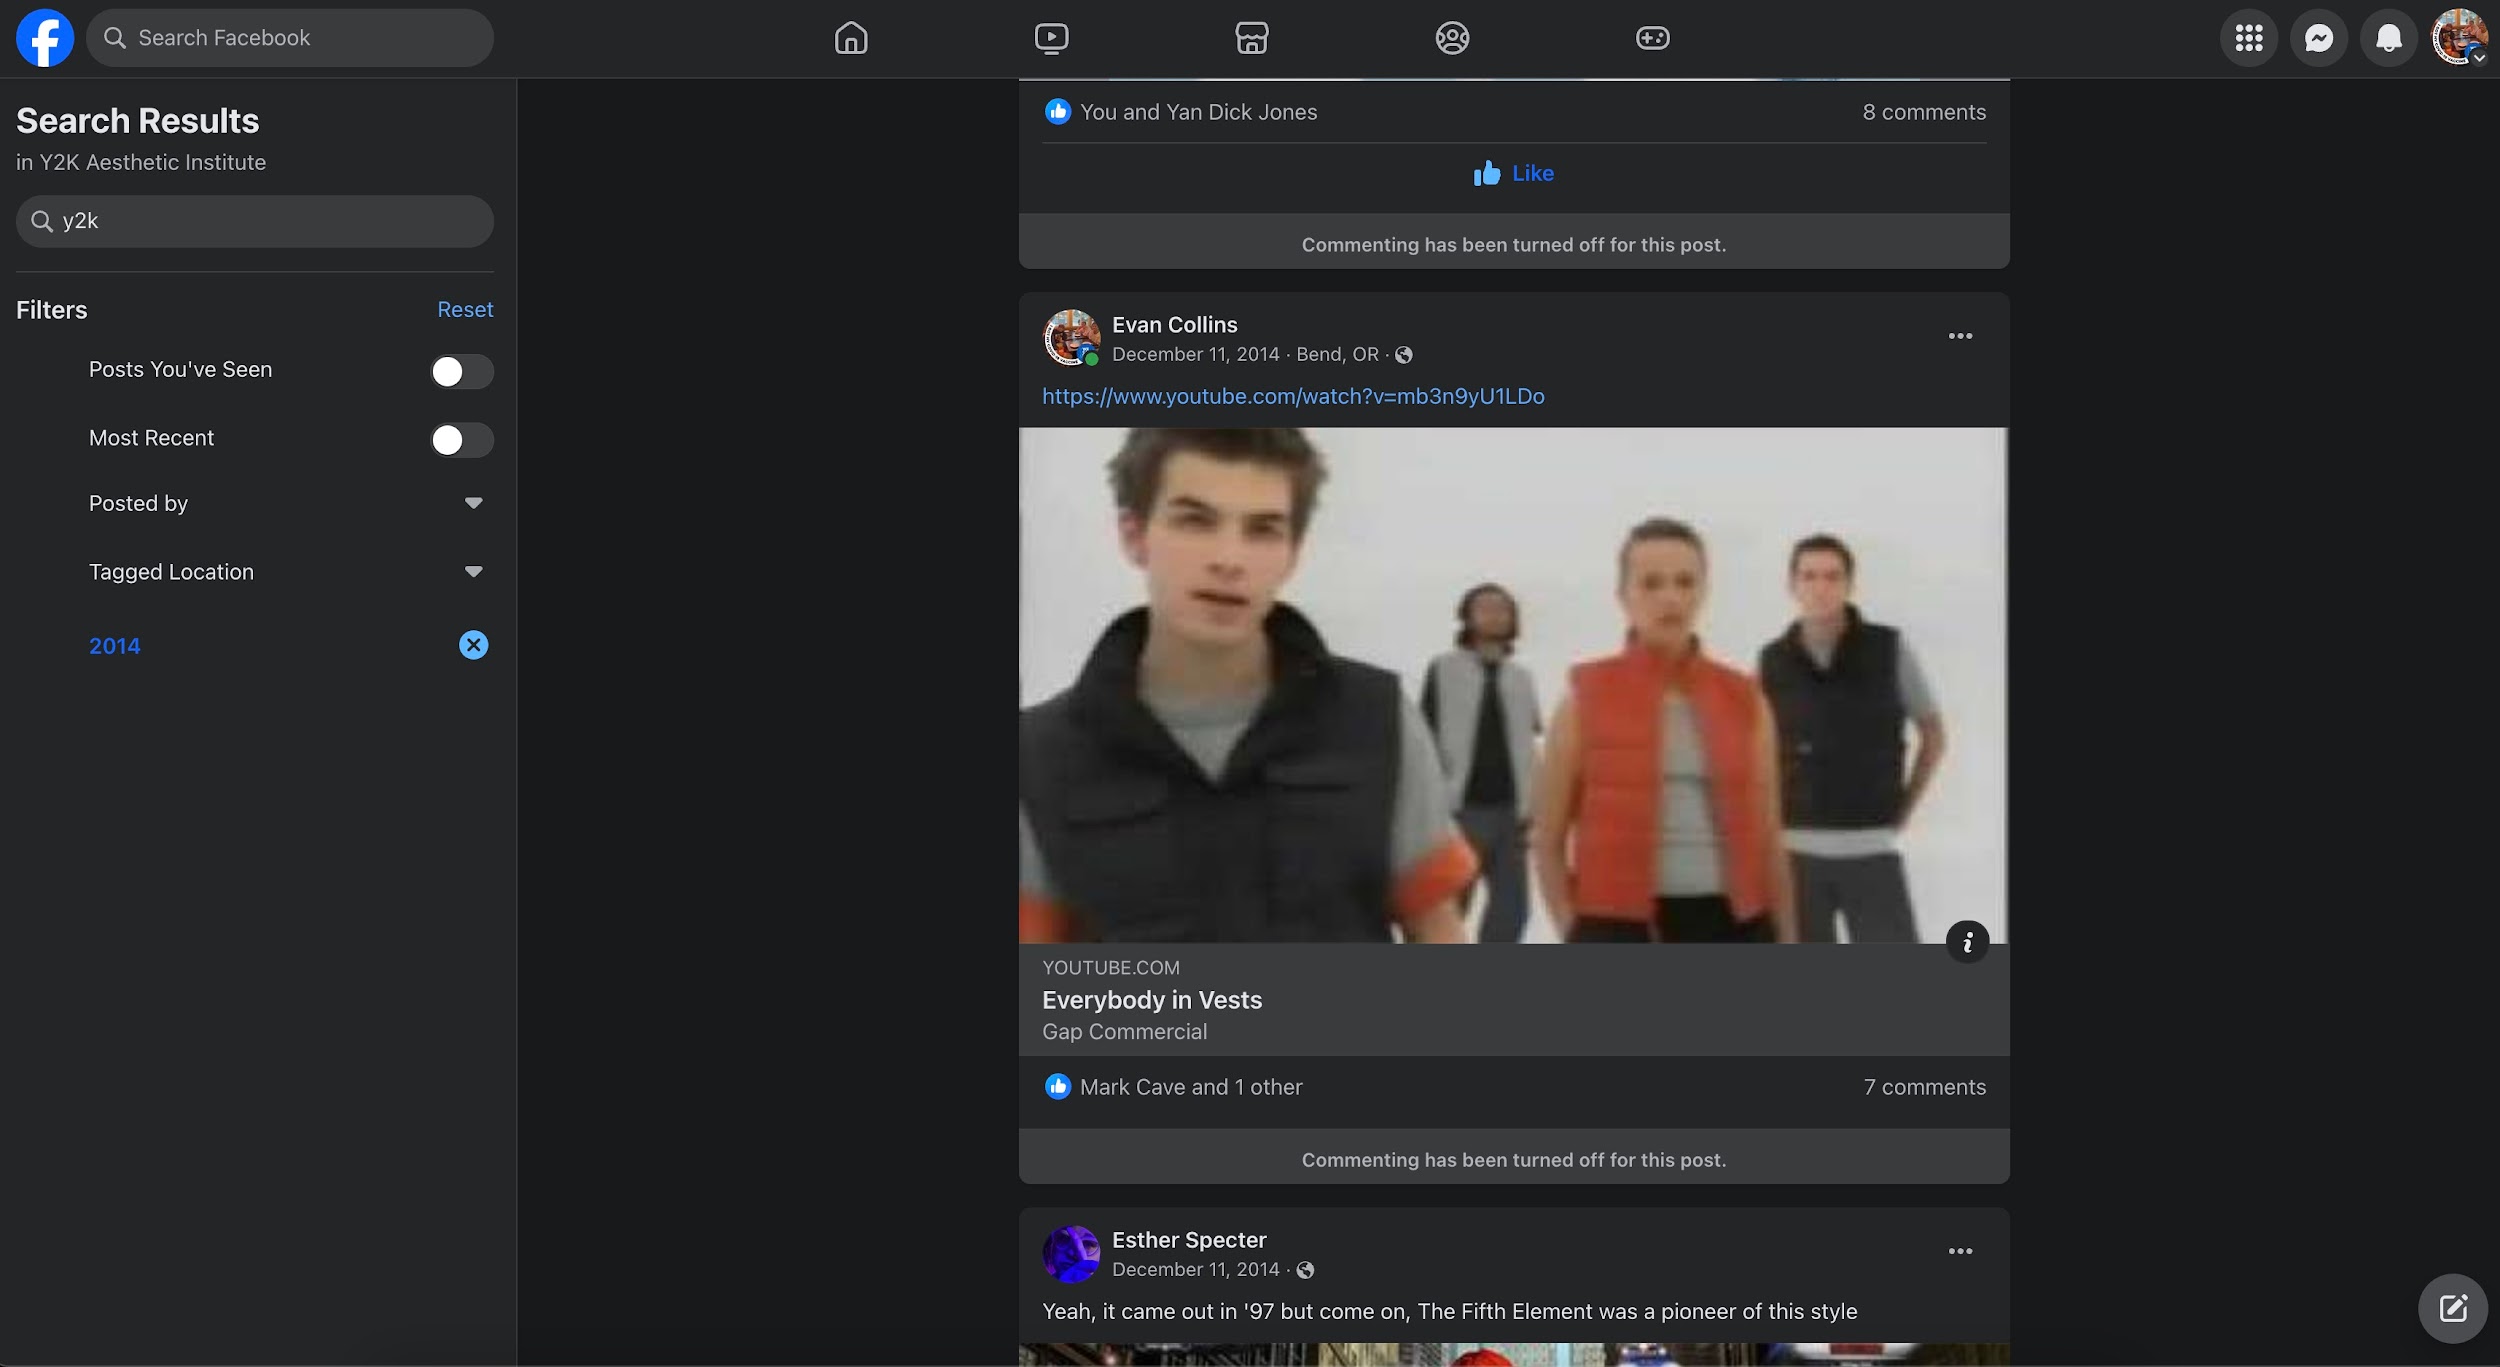
Task: Reset all search filters
Action: [x=465, y=310]
